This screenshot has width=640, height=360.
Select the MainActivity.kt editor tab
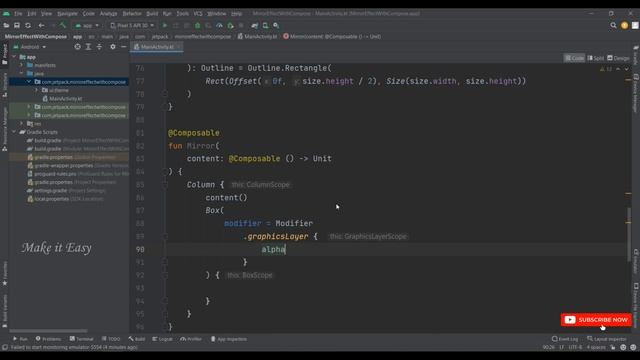coord(157,47)
